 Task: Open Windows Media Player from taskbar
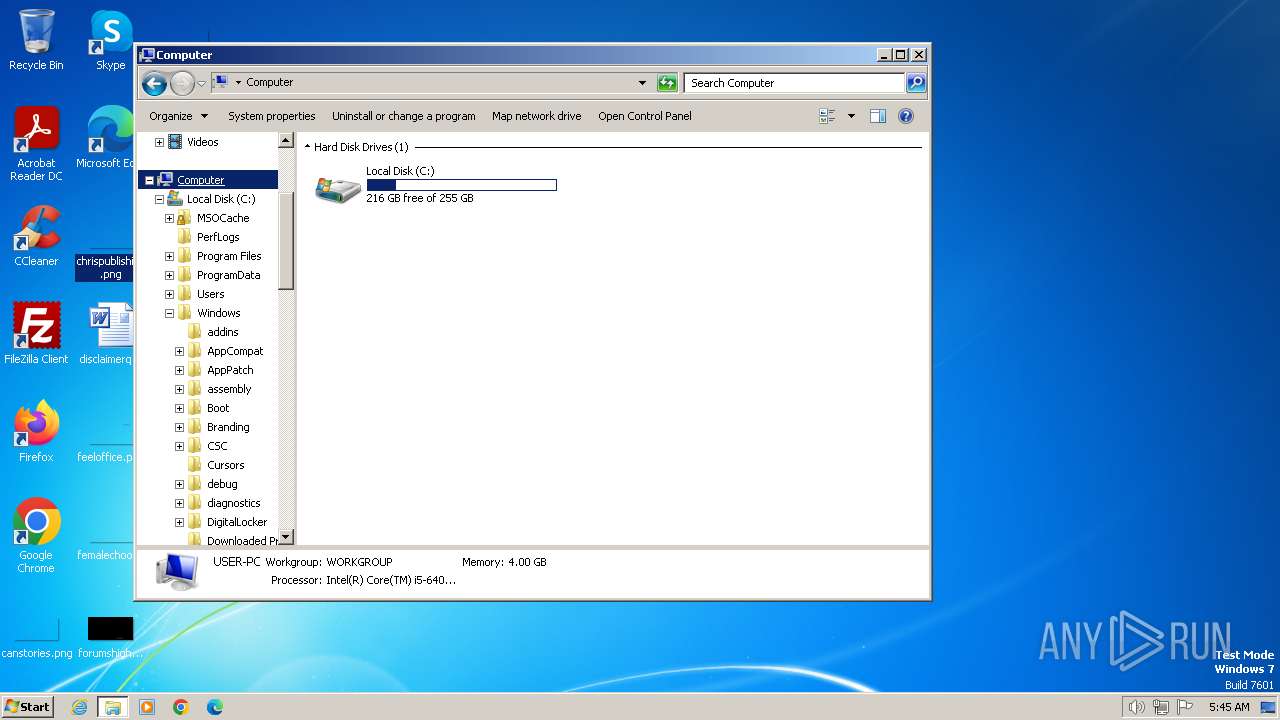(147, 707)
